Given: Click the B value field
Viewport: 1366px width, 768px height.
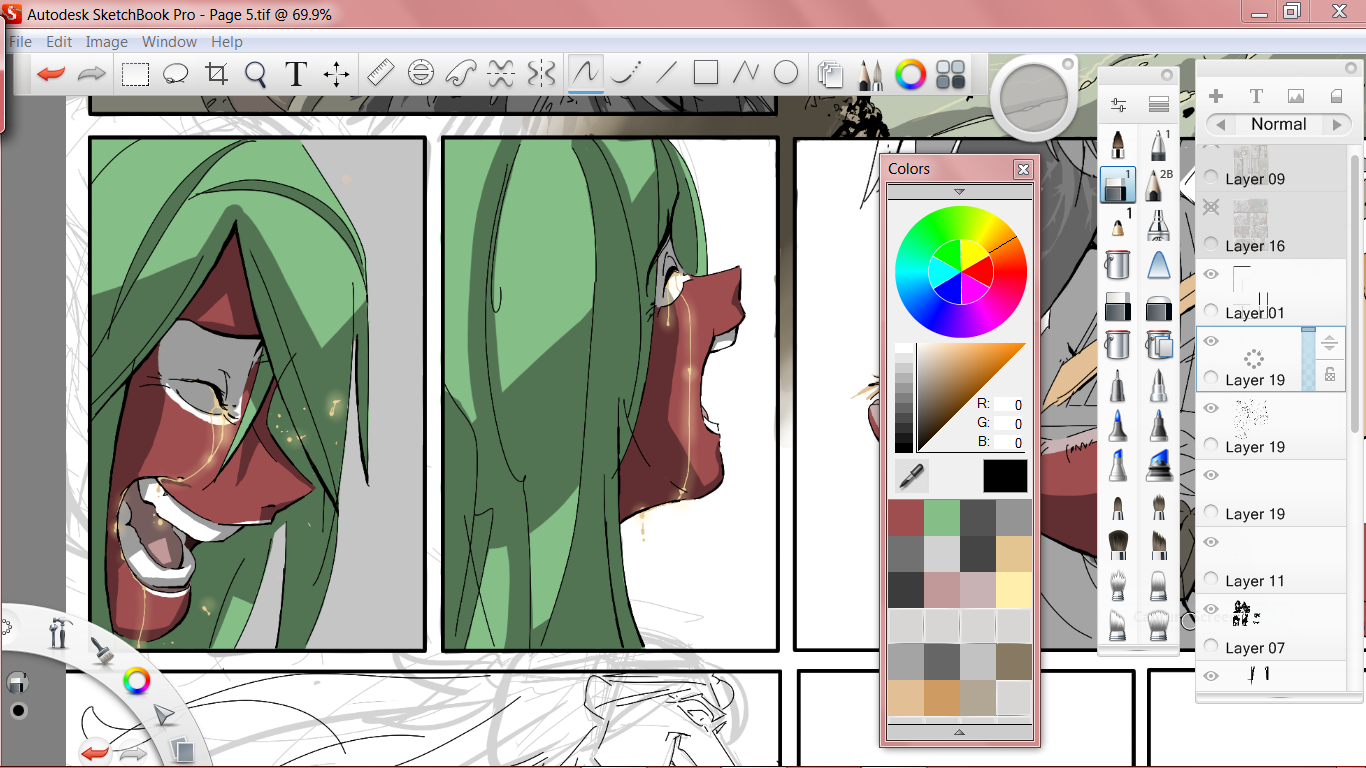Looking at the screenshot, I should click(1008, 442).
